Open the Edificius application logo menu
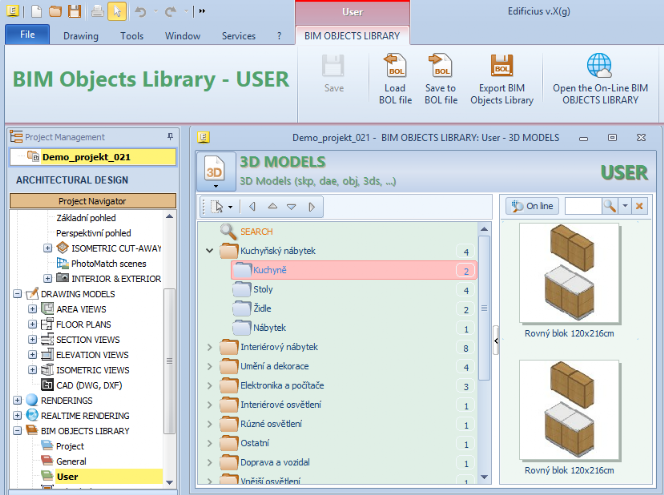The height and width of the screenshot is (495, 664). (x=13, y=11)
